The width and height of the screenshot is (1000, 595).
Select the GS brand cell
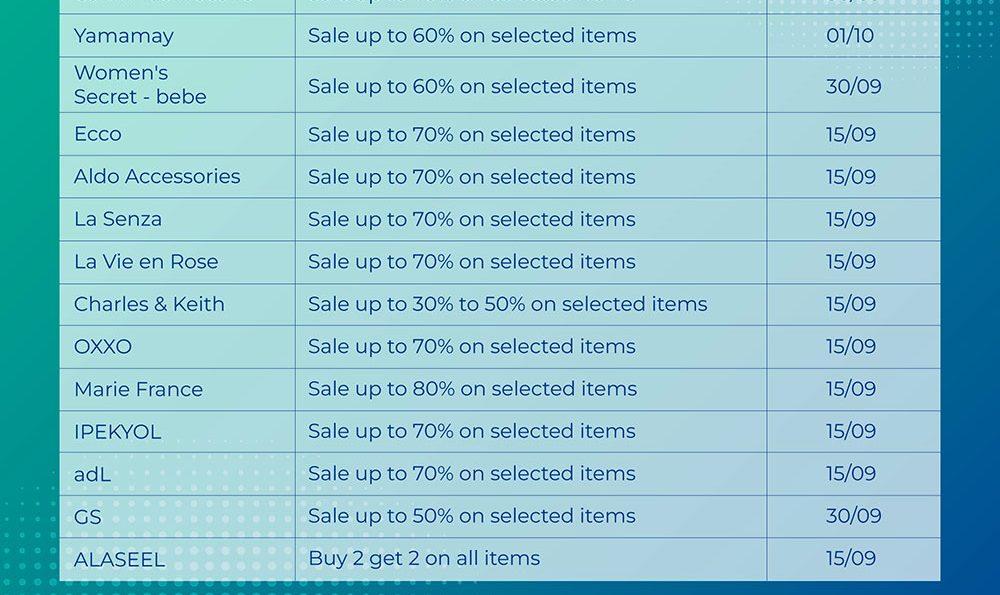88,517
